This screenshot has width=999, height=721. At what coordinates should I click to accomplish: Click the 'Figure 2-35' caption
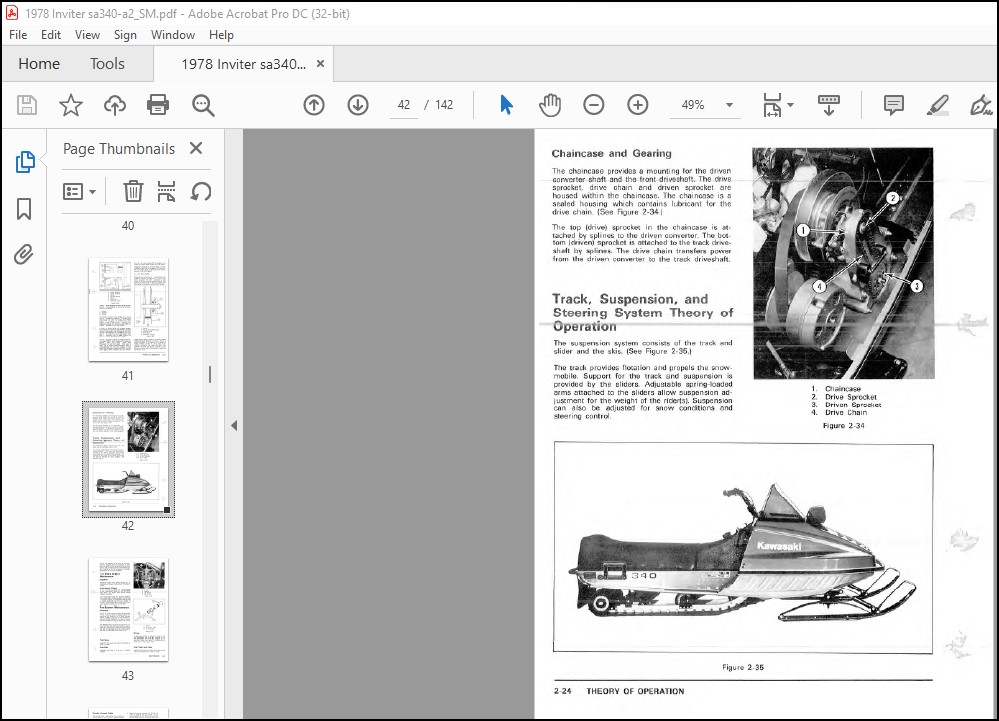pyautogui.click(x=743, y=667)
